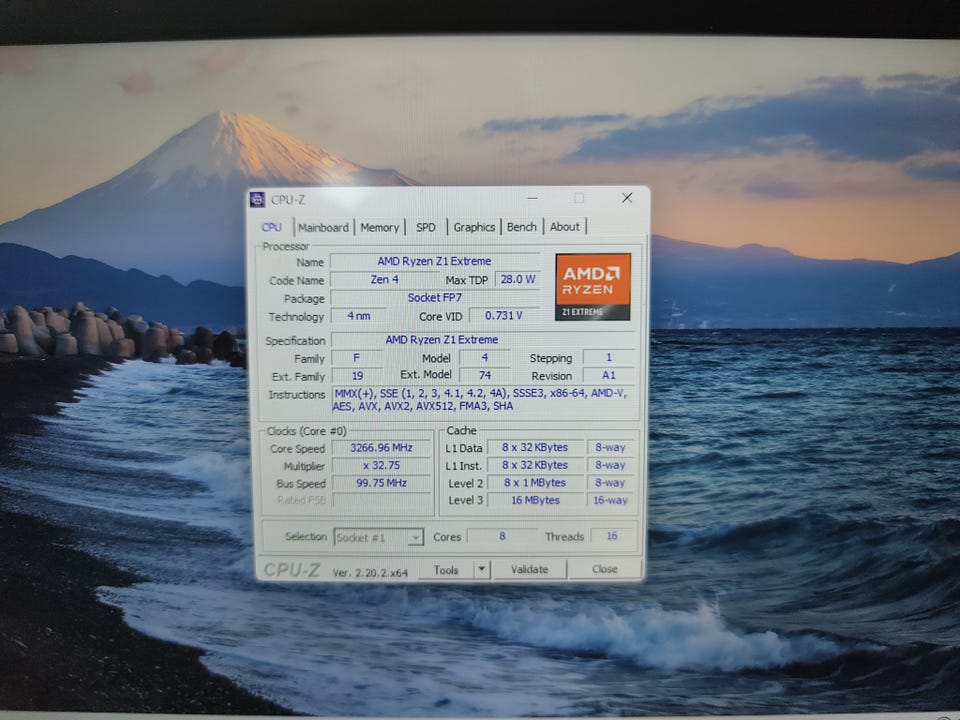Open the Bench tab
Viewport: 960px width, 720px height.
[522, 227]
